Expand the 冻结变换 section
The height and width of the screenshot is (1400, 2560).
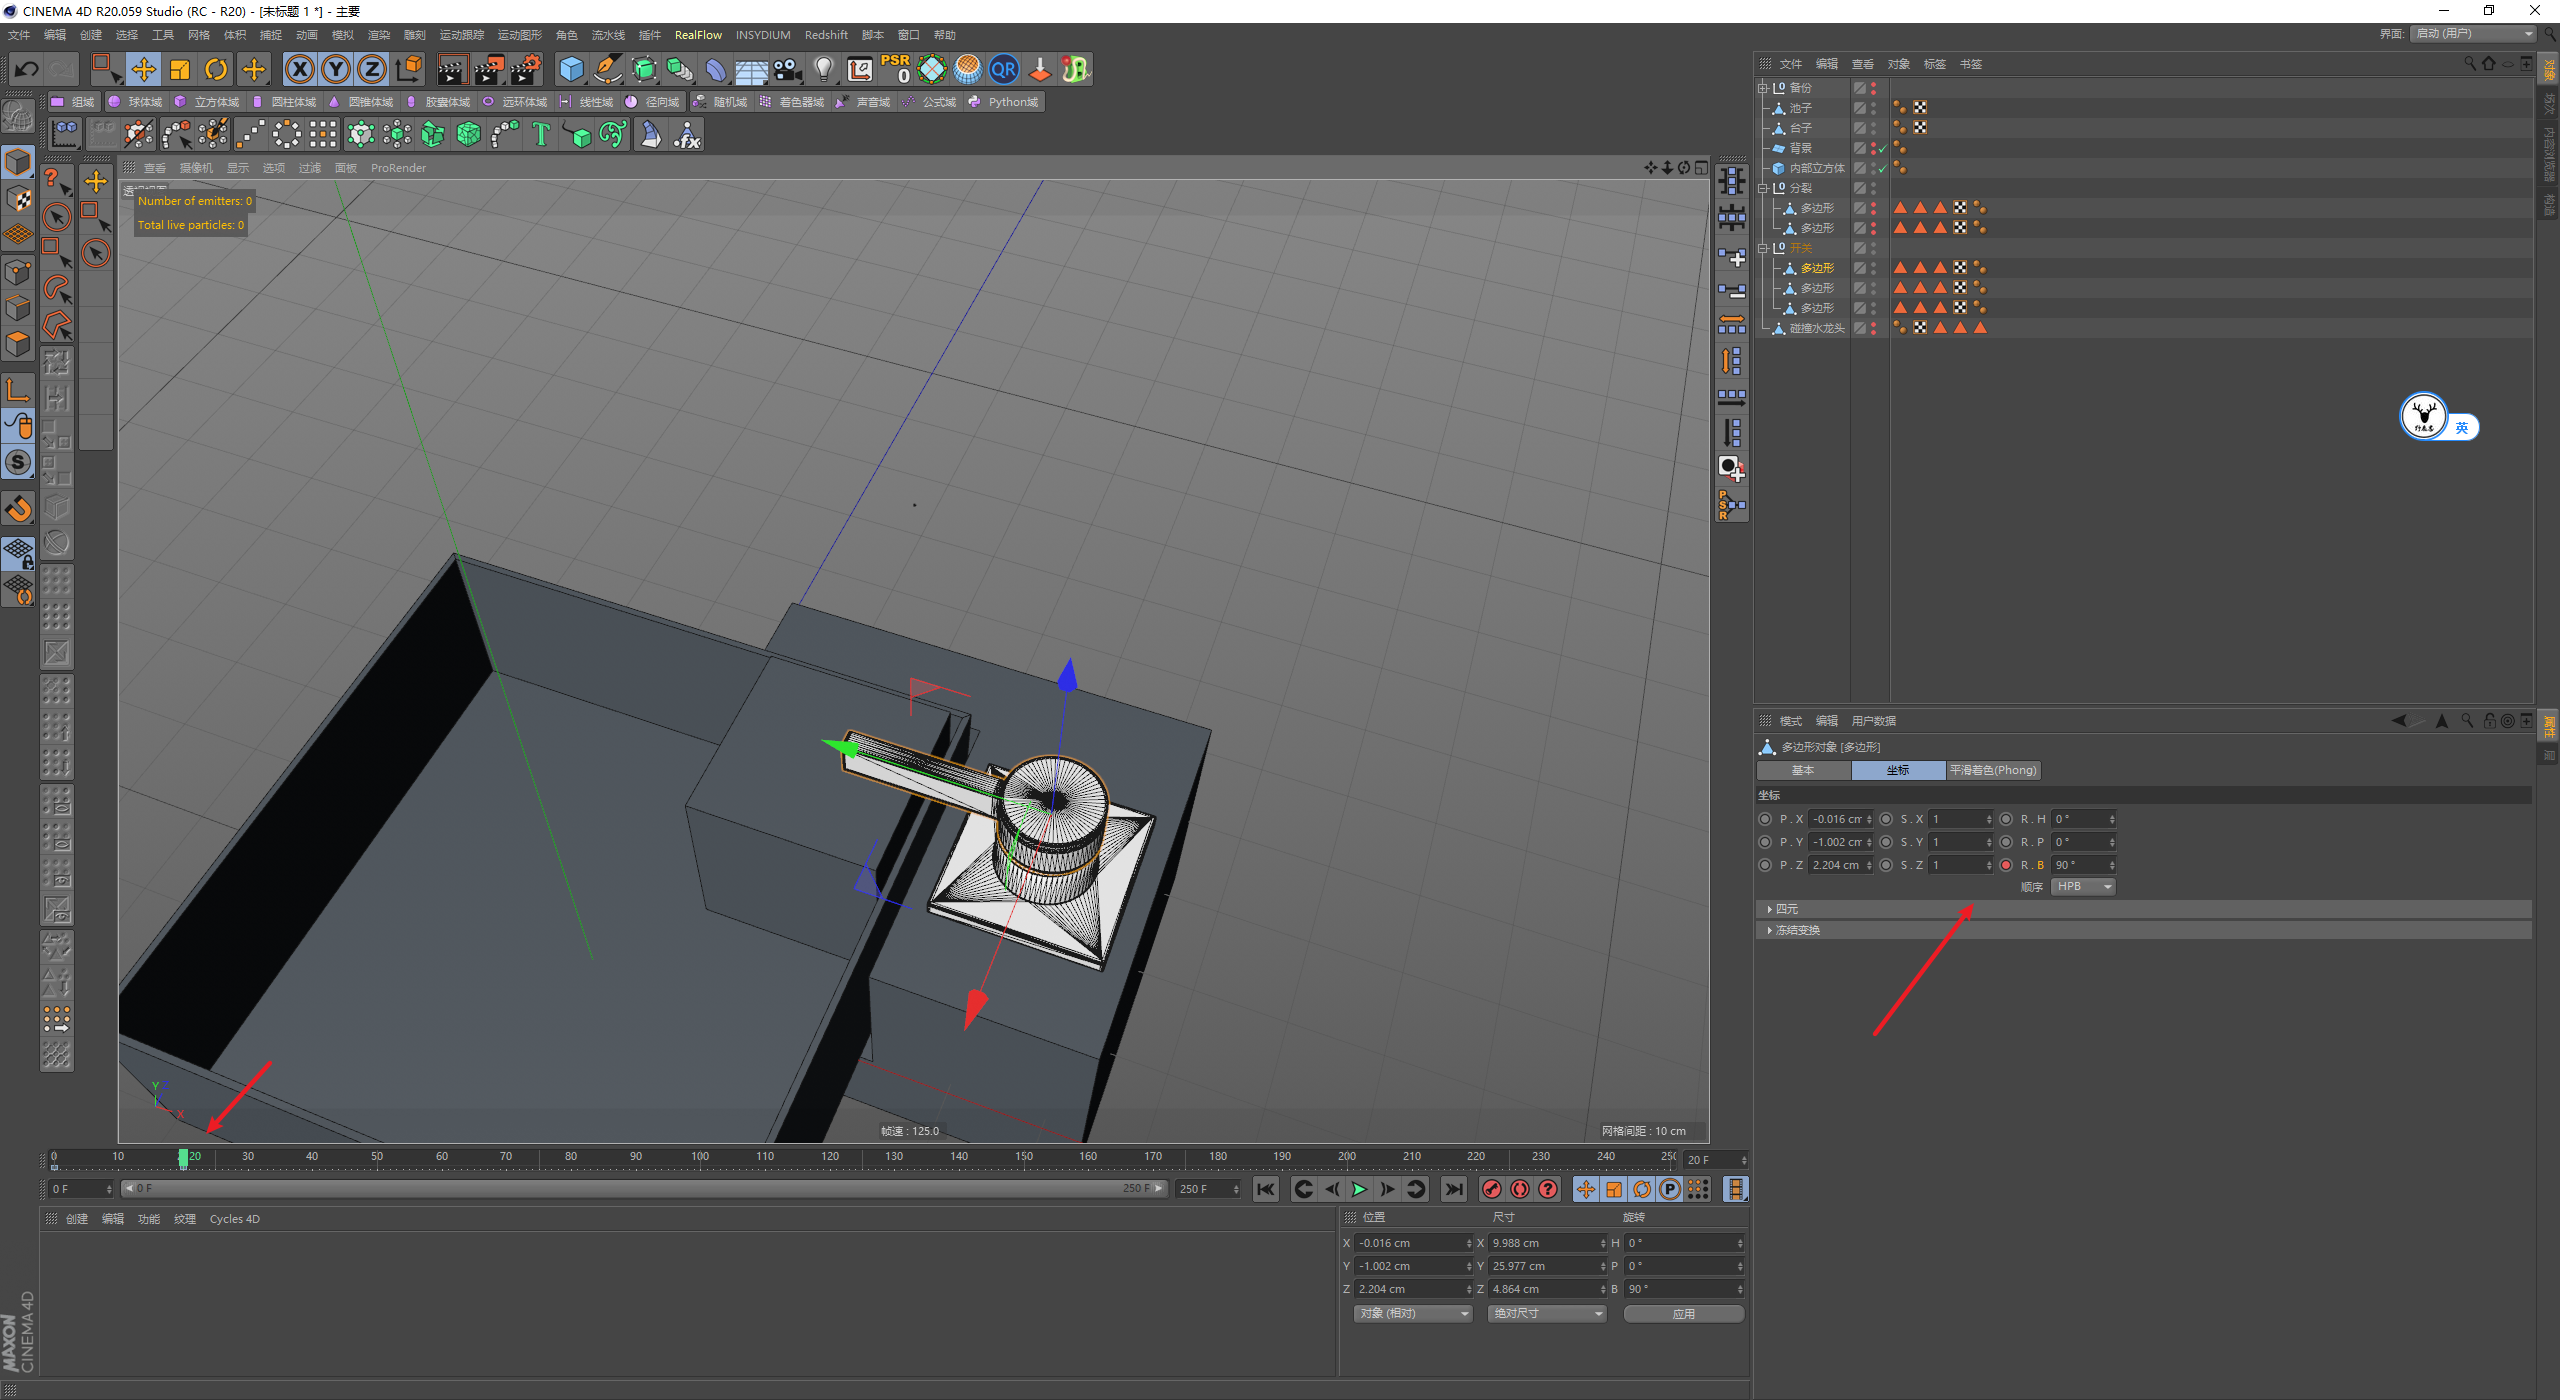[x=1797, y=930]
